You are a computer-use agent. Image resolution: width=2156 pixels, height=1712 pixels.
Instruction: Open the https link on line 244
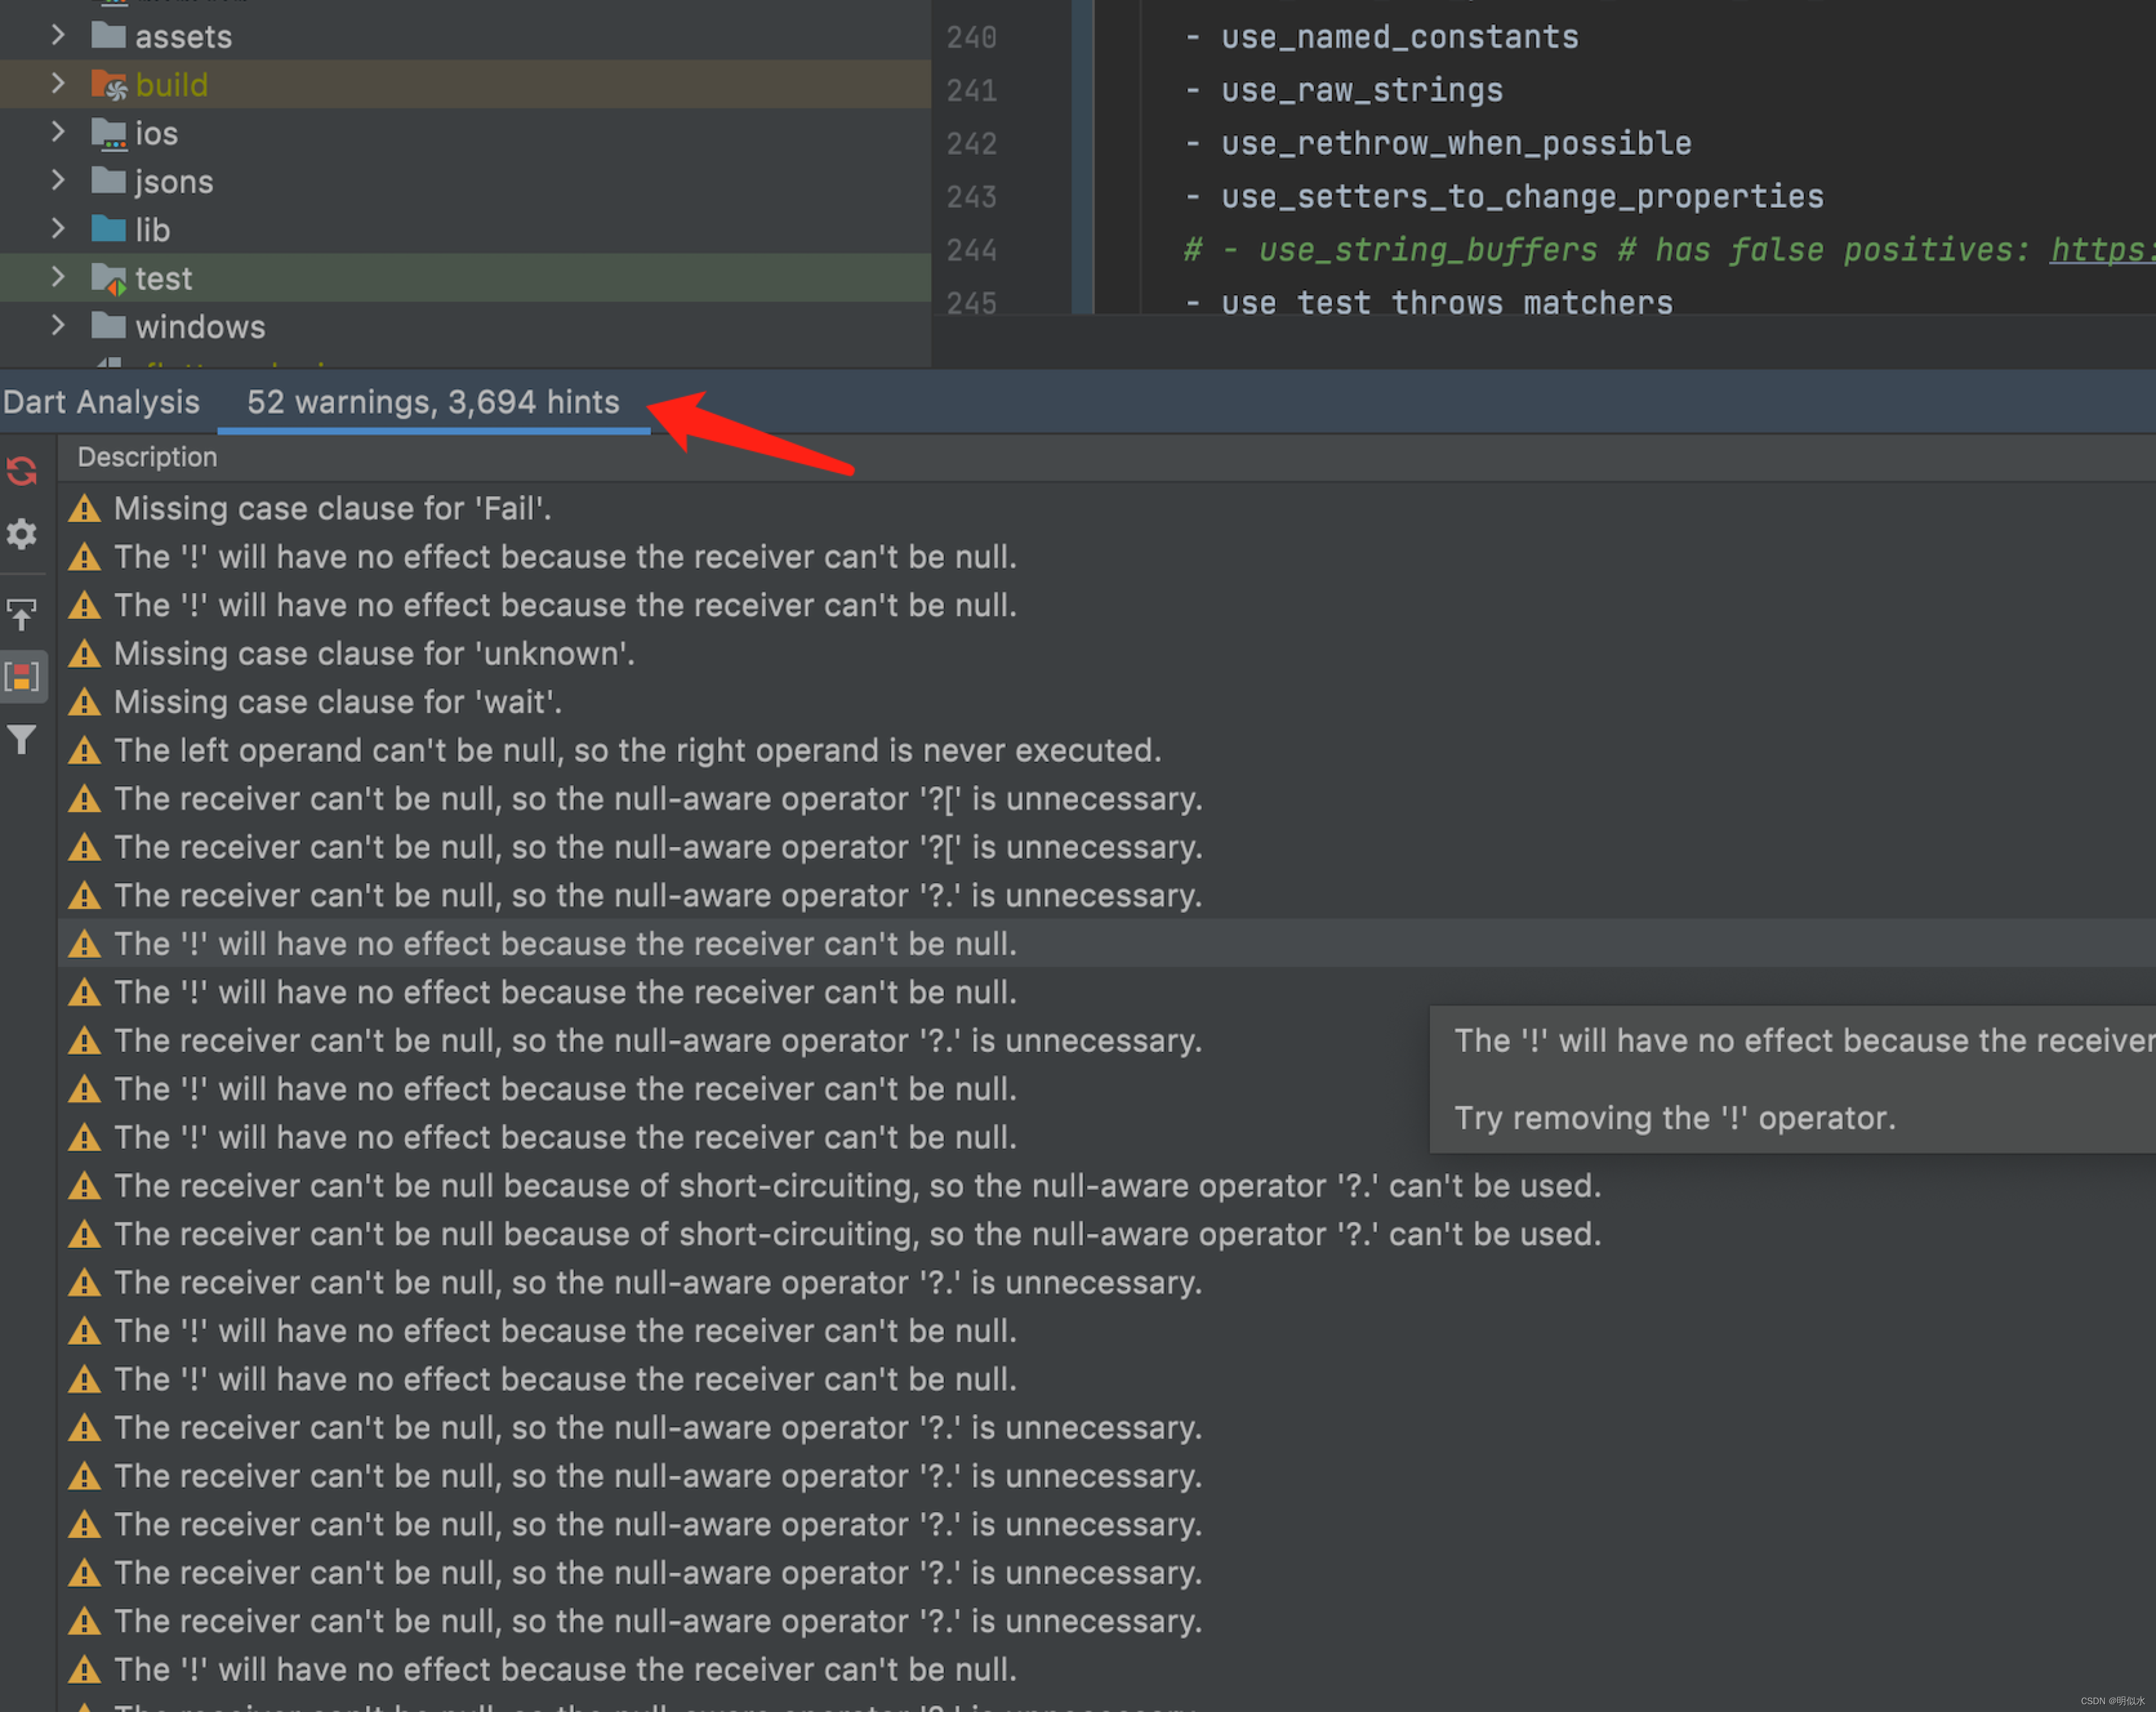[x=2100, y=250]
